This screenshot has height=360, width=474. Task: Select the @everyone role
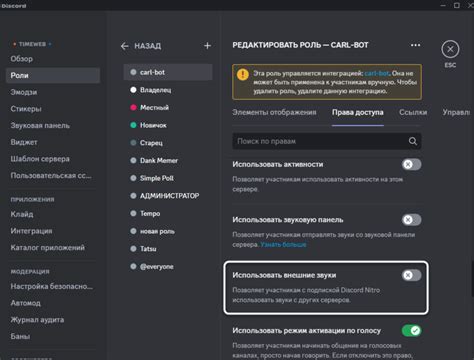[x=168, y=266]
